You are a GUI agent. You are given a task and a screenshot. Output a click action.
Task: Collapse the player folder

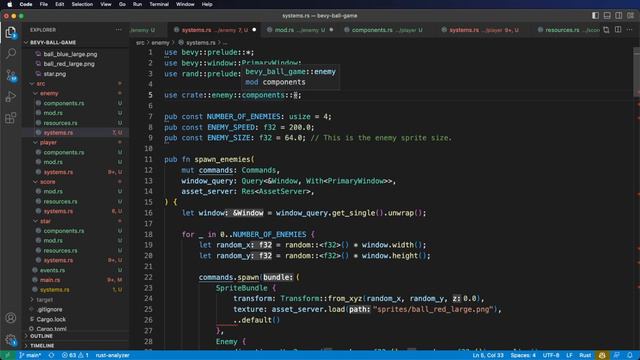(x=48, y=142)
